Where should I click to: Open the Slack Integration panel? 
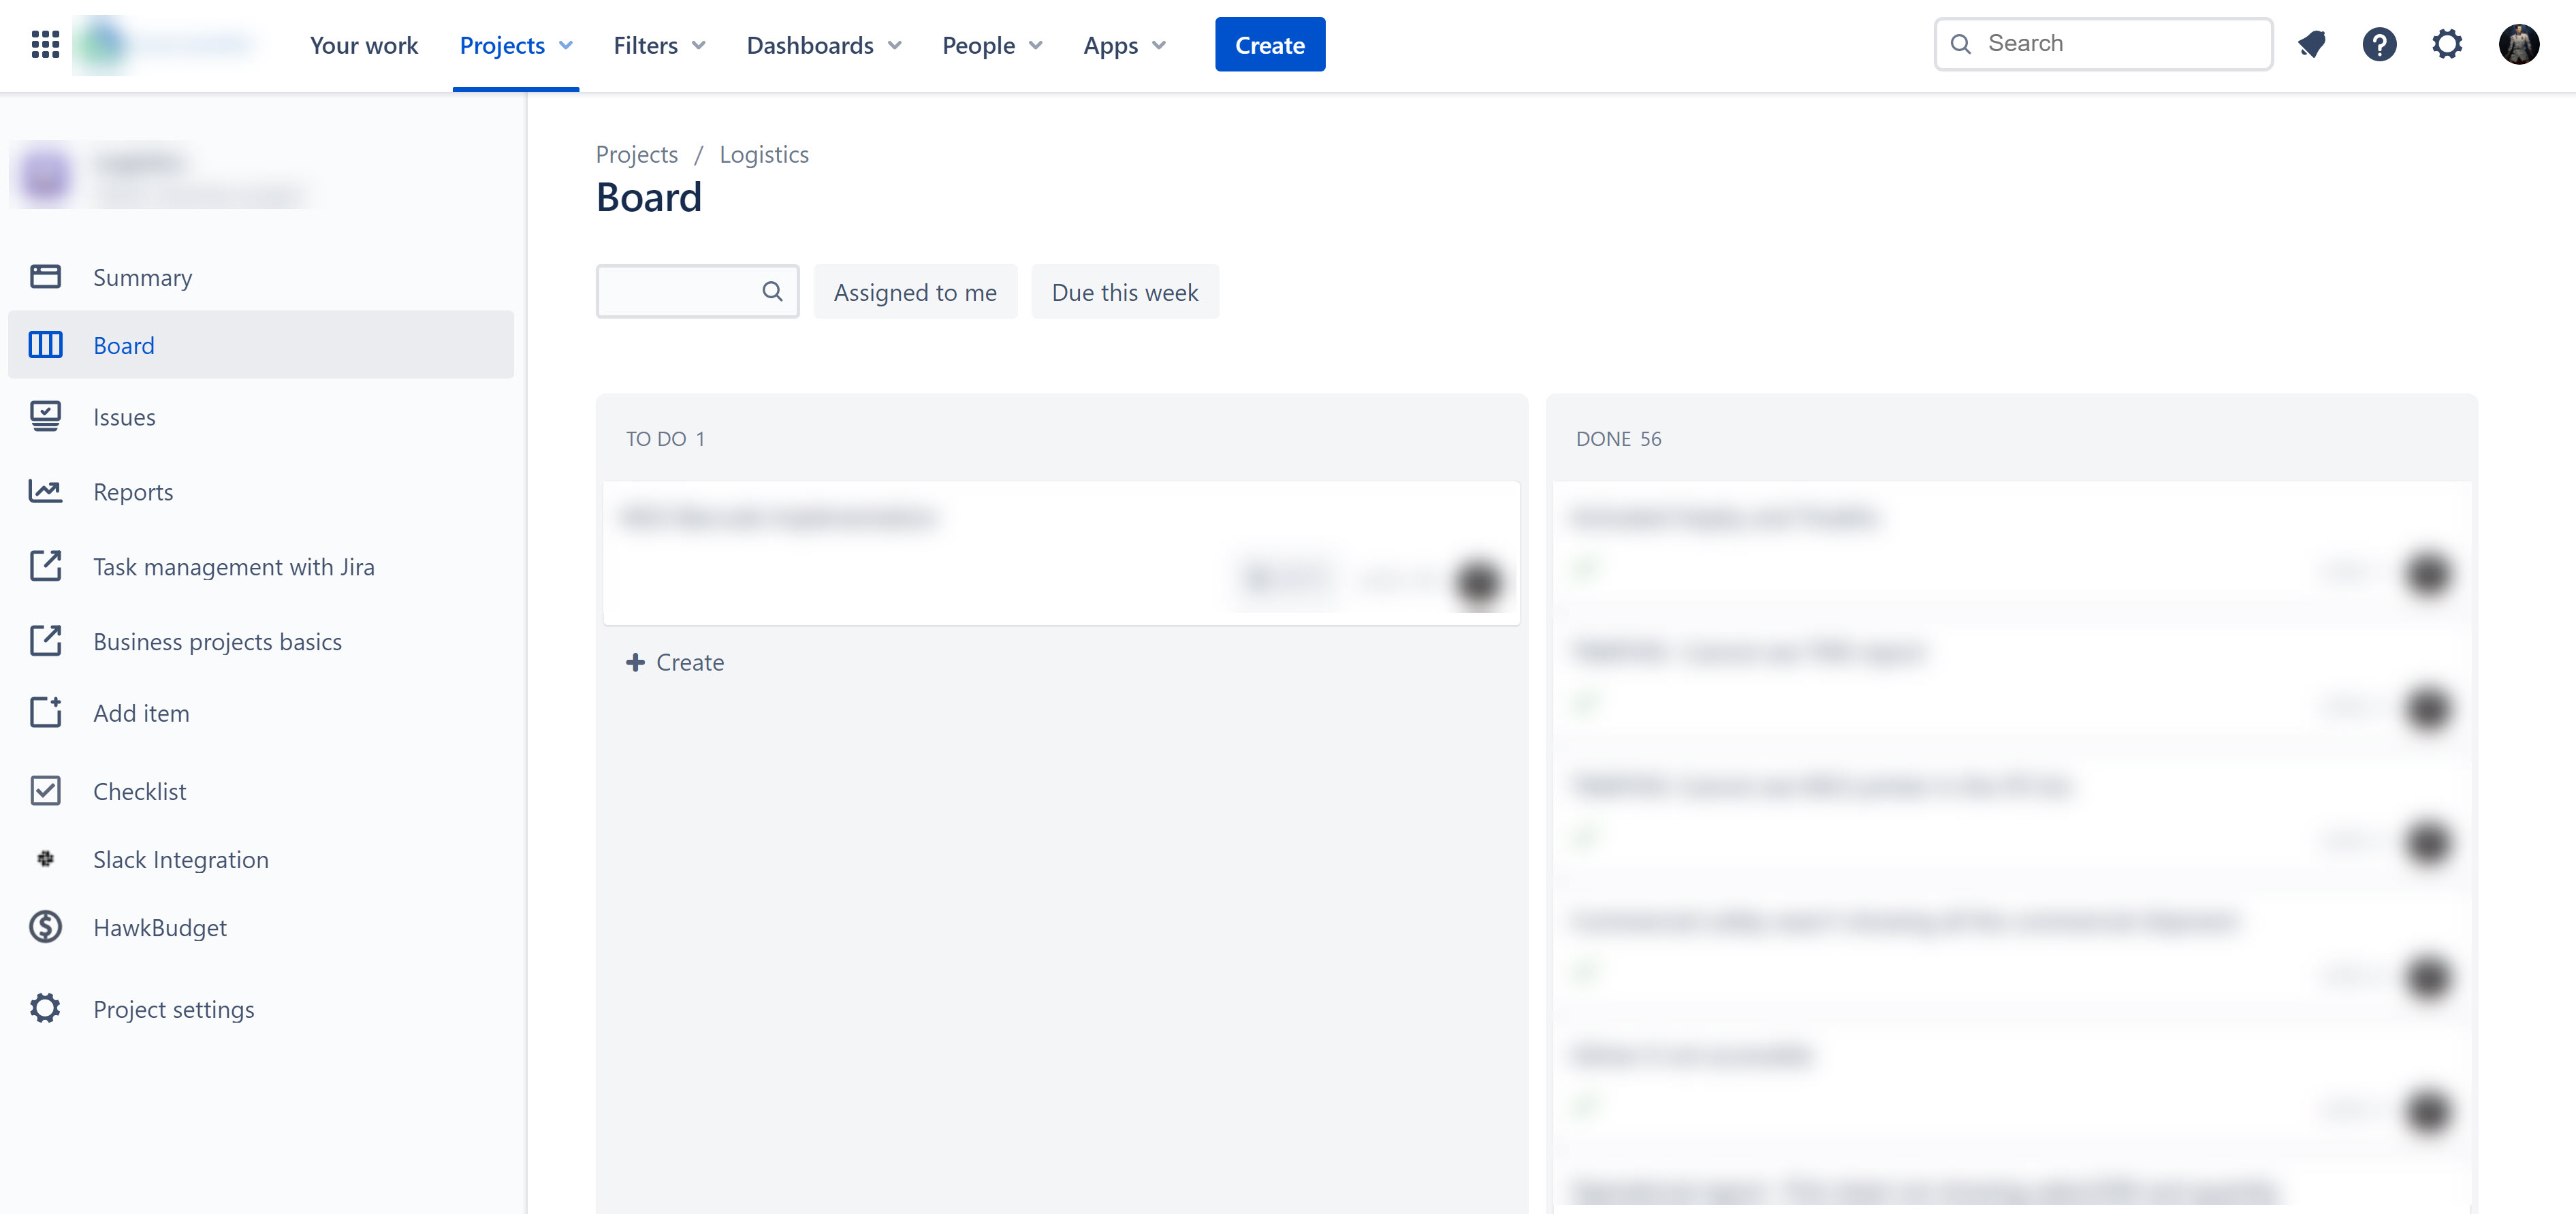pos(180,859)
